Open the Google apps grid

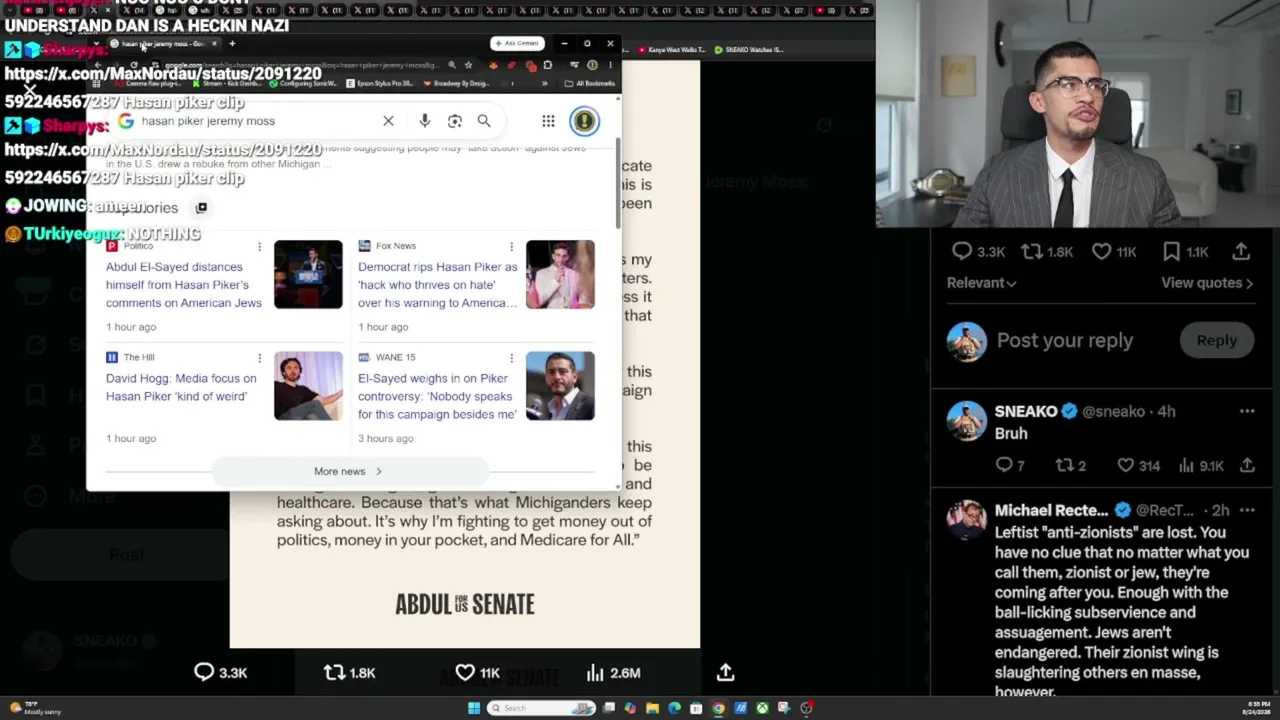point(548,121)
